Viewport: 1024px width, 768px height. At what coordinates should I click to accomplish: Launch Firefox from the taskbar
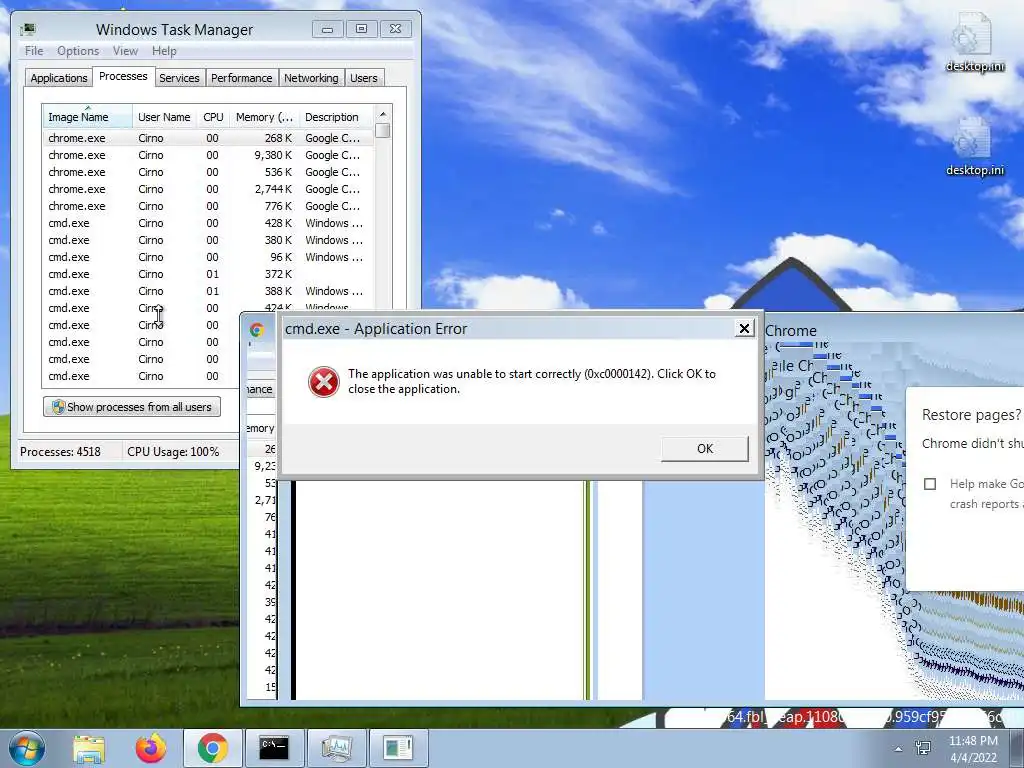tap(151, 748)
